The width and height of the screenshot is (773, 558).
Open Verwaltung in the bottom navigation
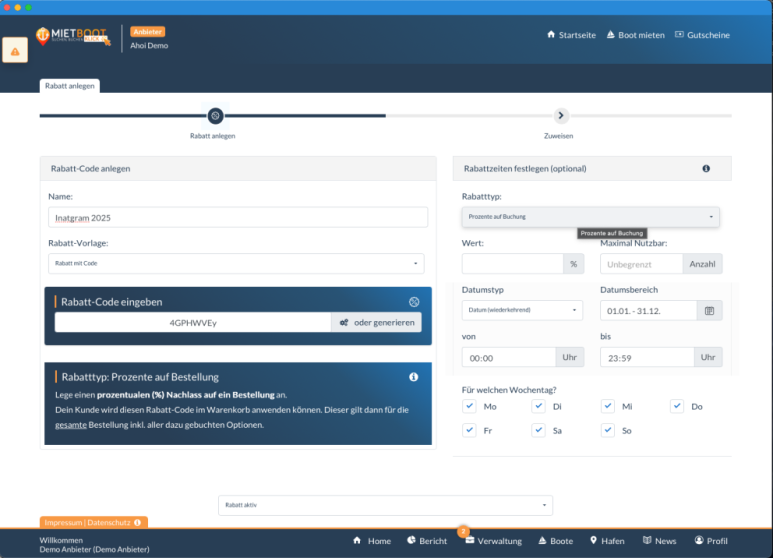[x=493, y=541]
